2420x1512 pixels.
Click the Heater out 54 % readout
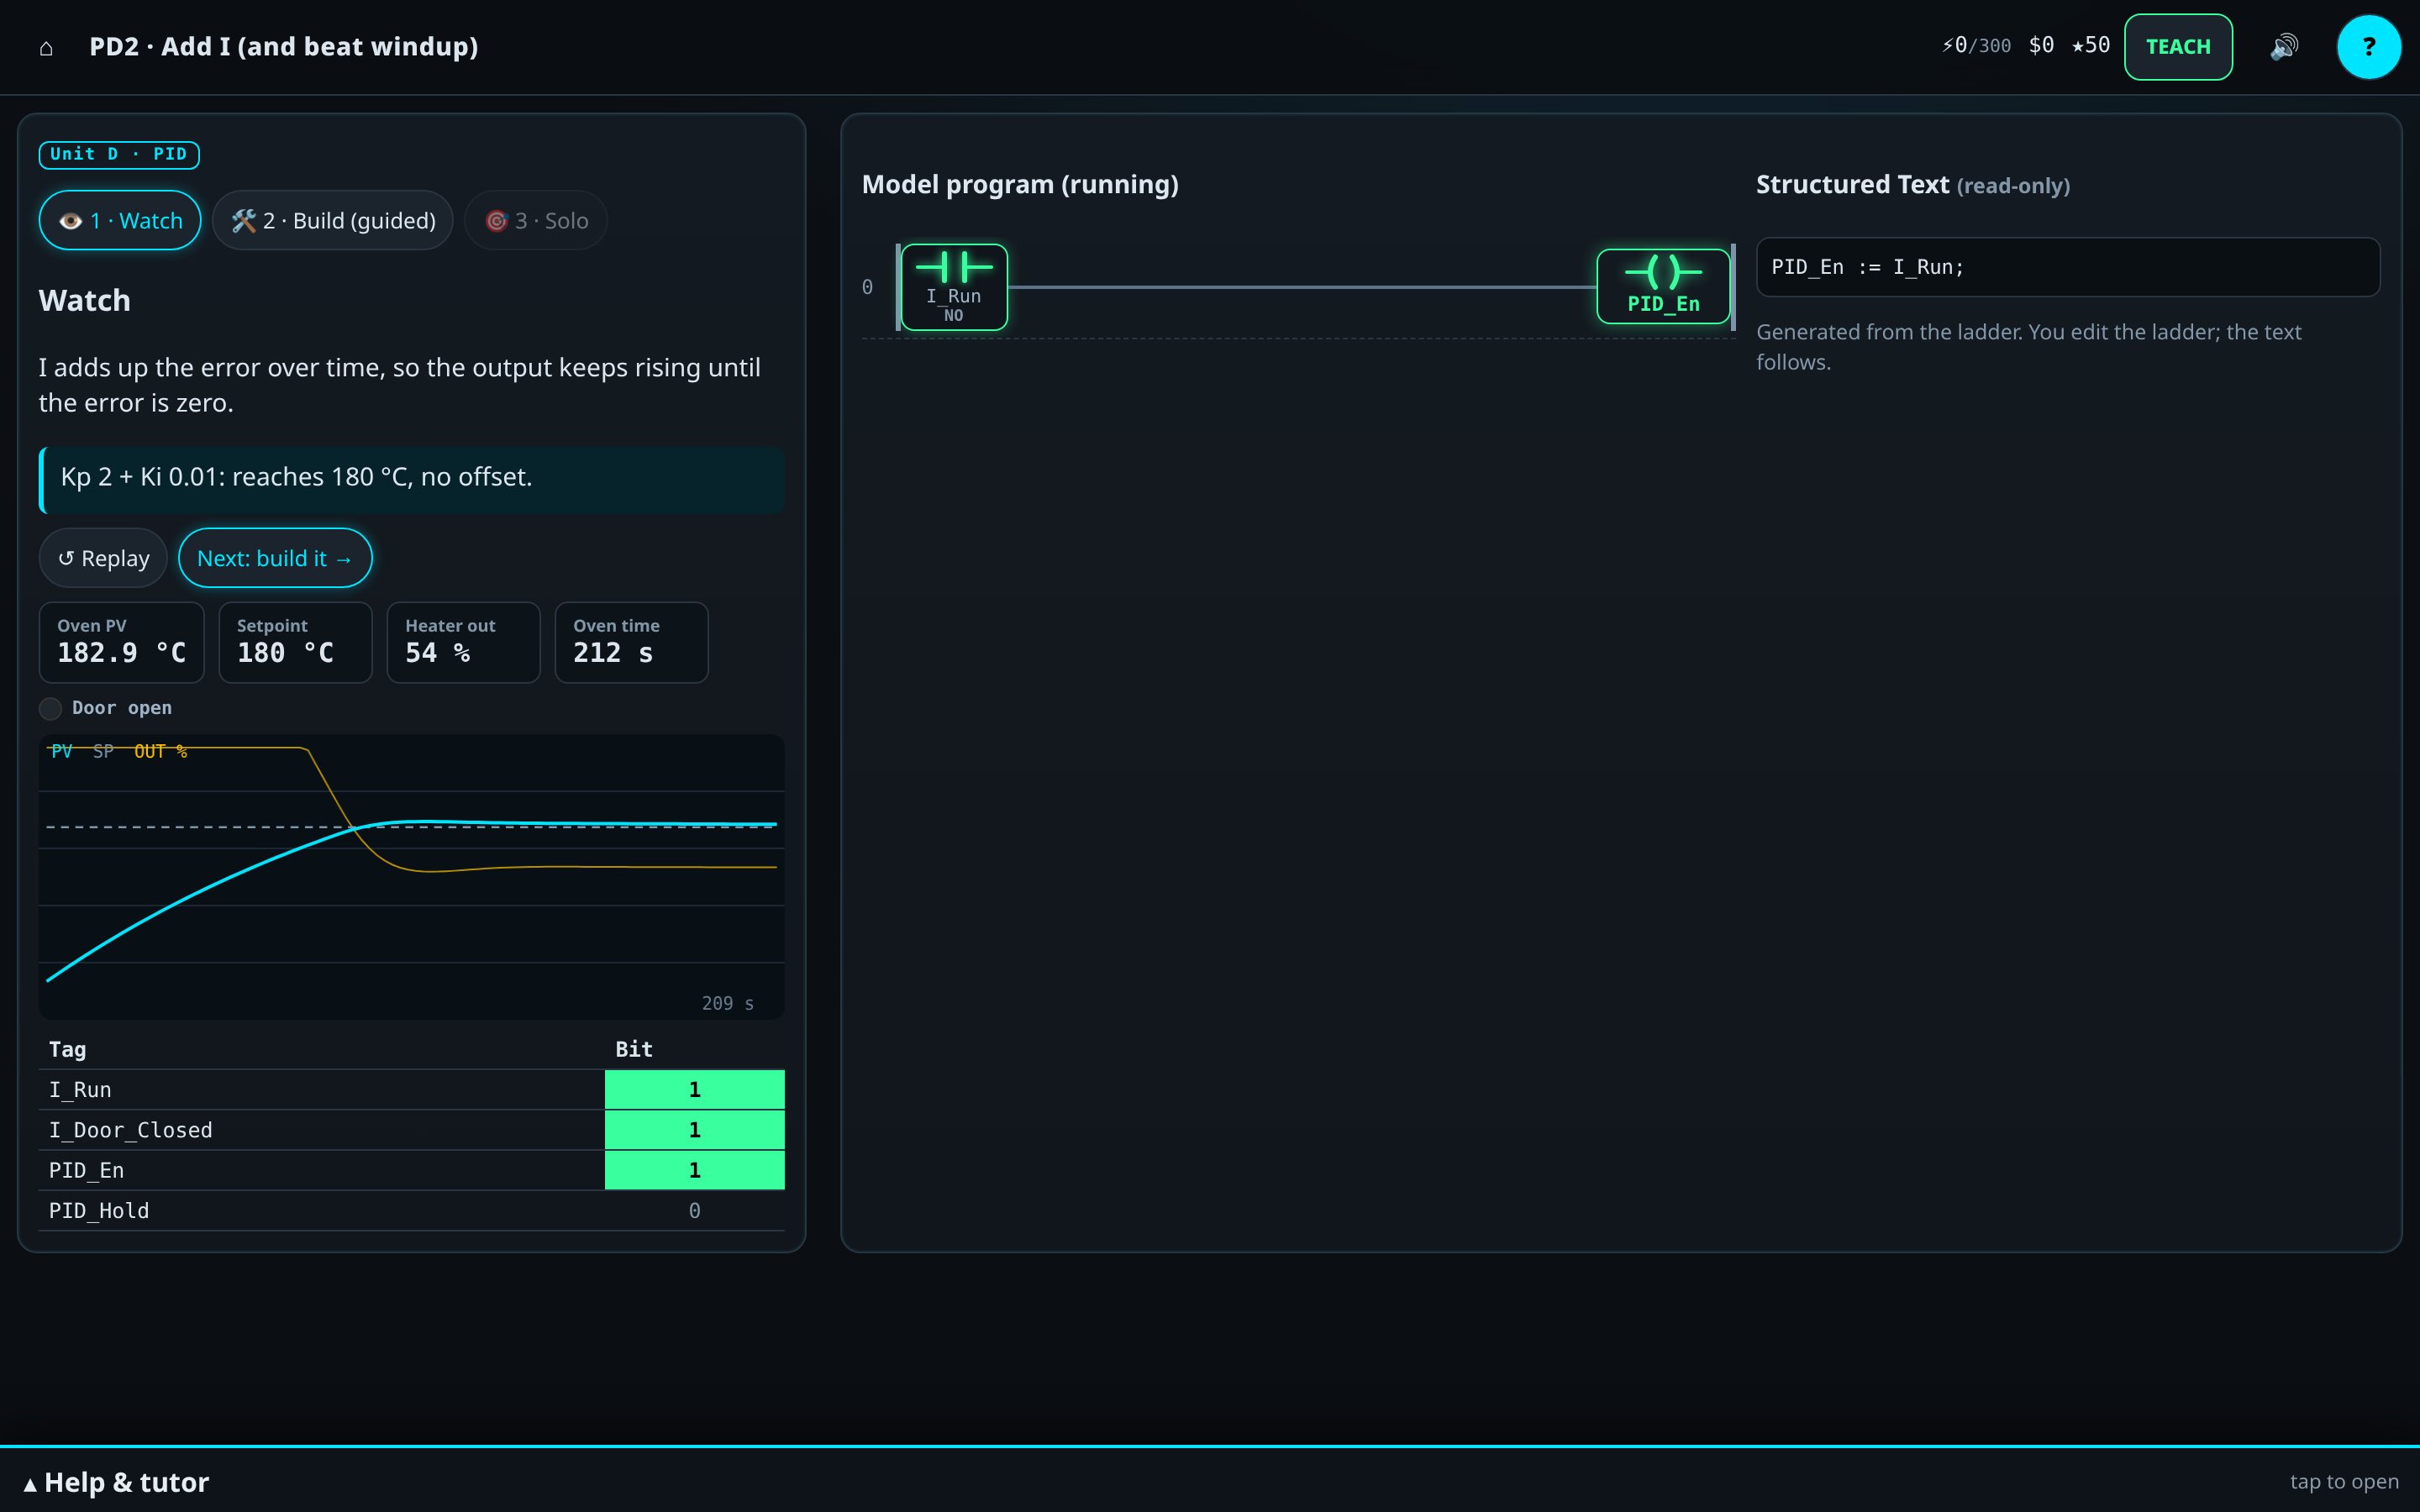(463, 642)
